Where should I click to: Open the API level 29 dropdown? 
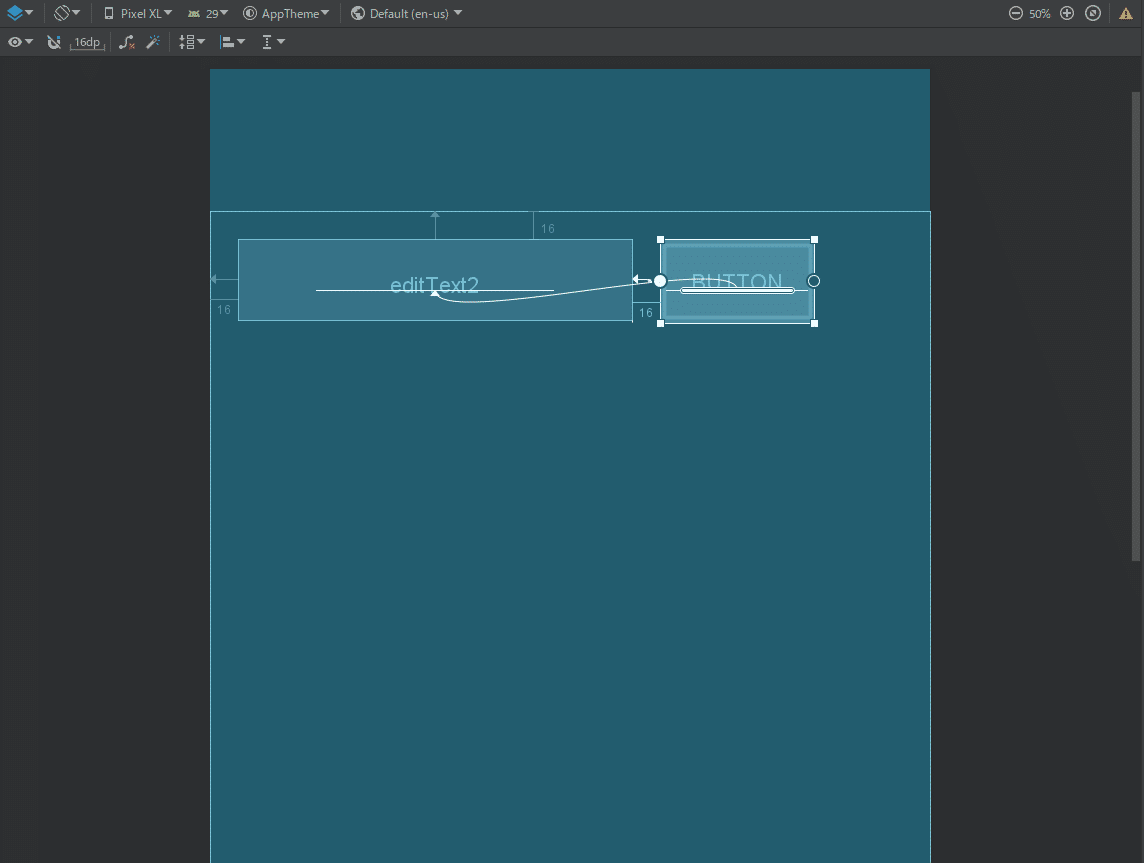tap(208, 13)
